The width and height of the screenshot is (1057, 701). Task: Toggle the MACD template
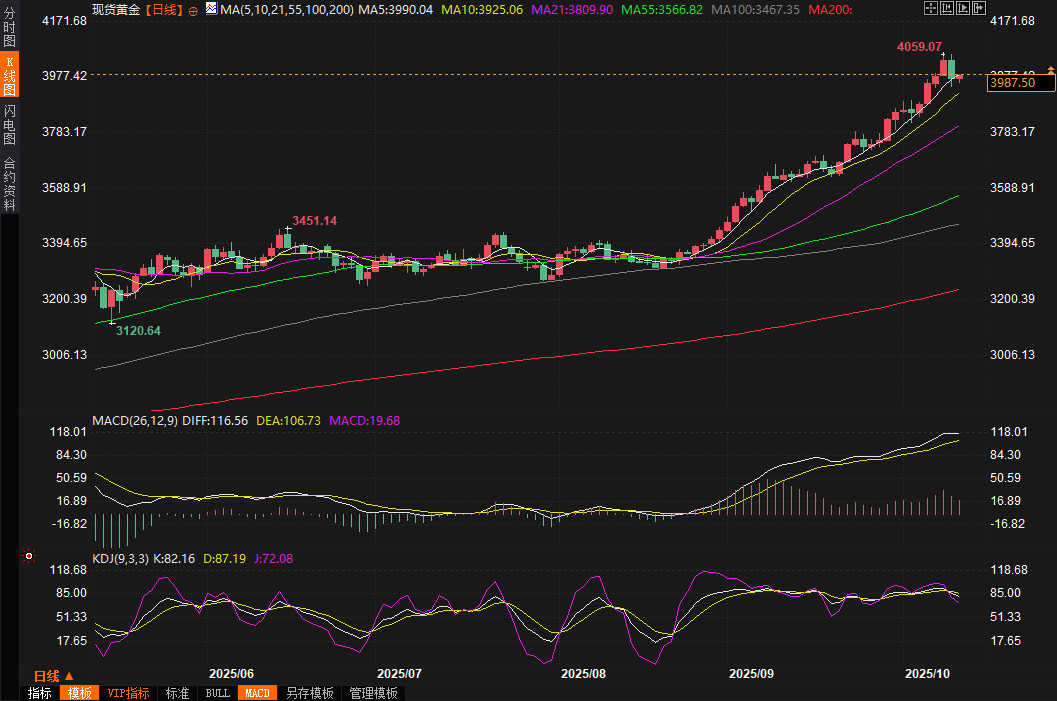(x=257, y=693)
